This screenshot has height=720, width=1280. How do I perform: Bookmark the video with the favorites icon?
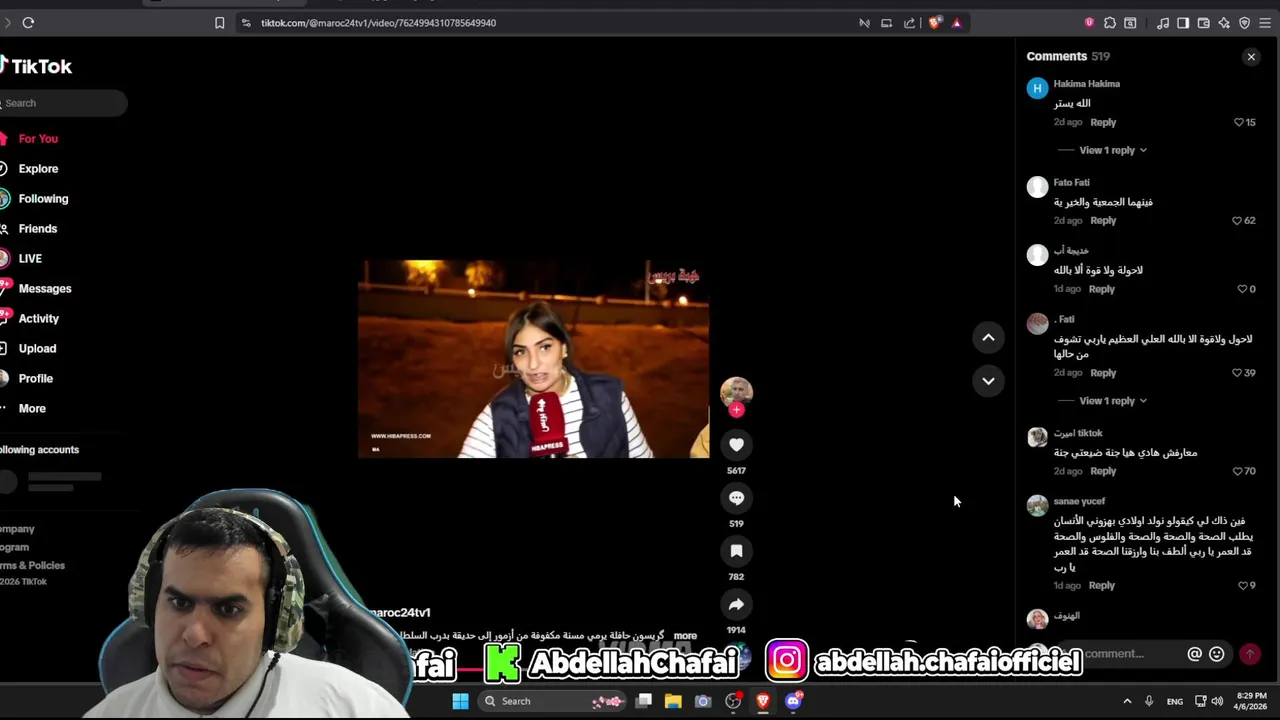click(x=736, y=551)
